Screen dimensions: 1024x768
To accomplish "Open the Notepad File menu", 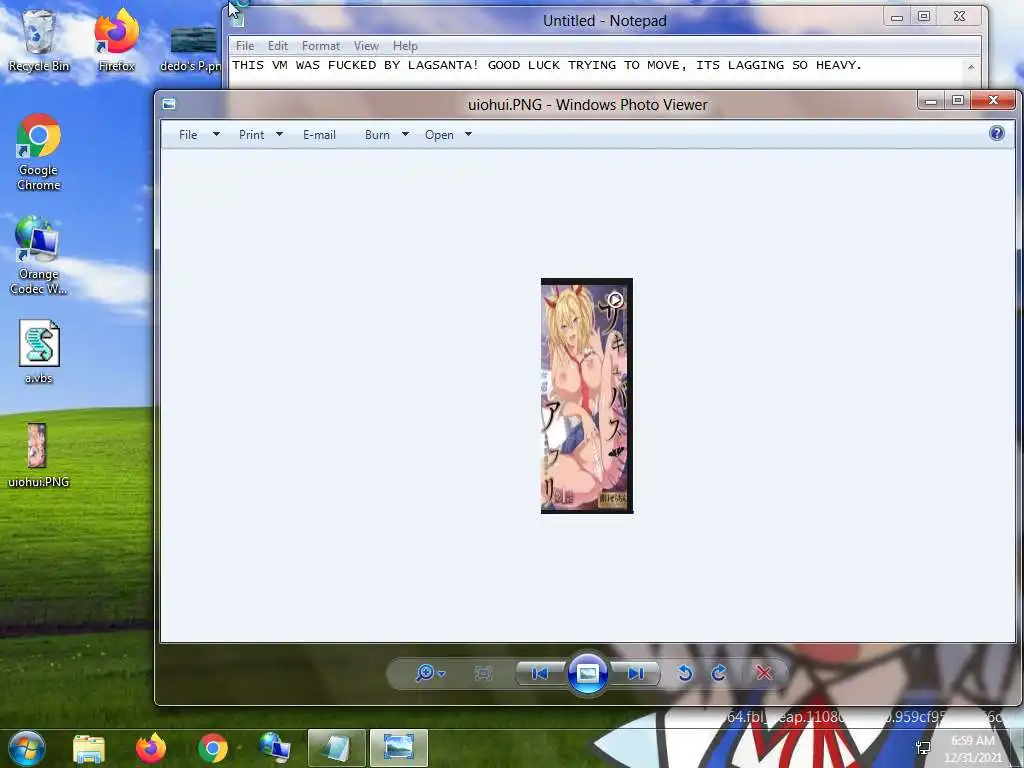I will click(245, 46).
